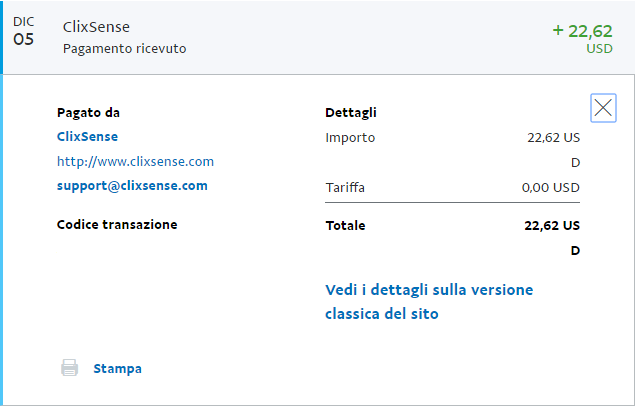635x406 pixels.
Task: Click the DIC 05 transaction date
Action: pyautogui.click(x=23, y=31)
